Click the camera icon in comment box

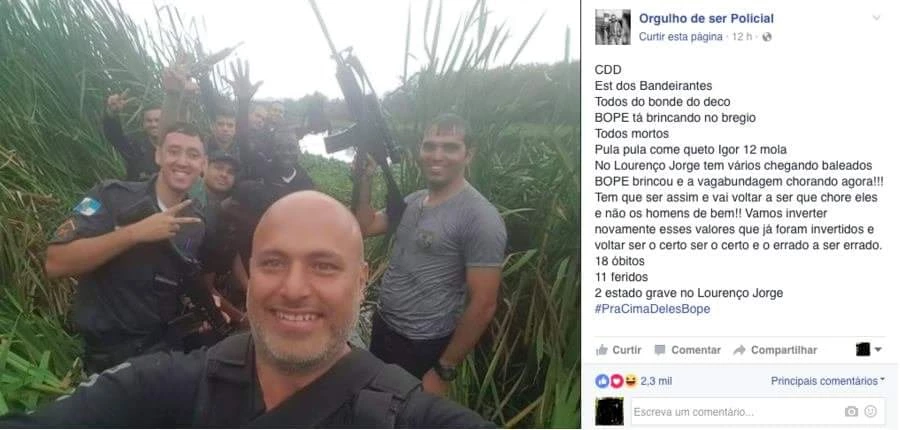coord(851,412)
